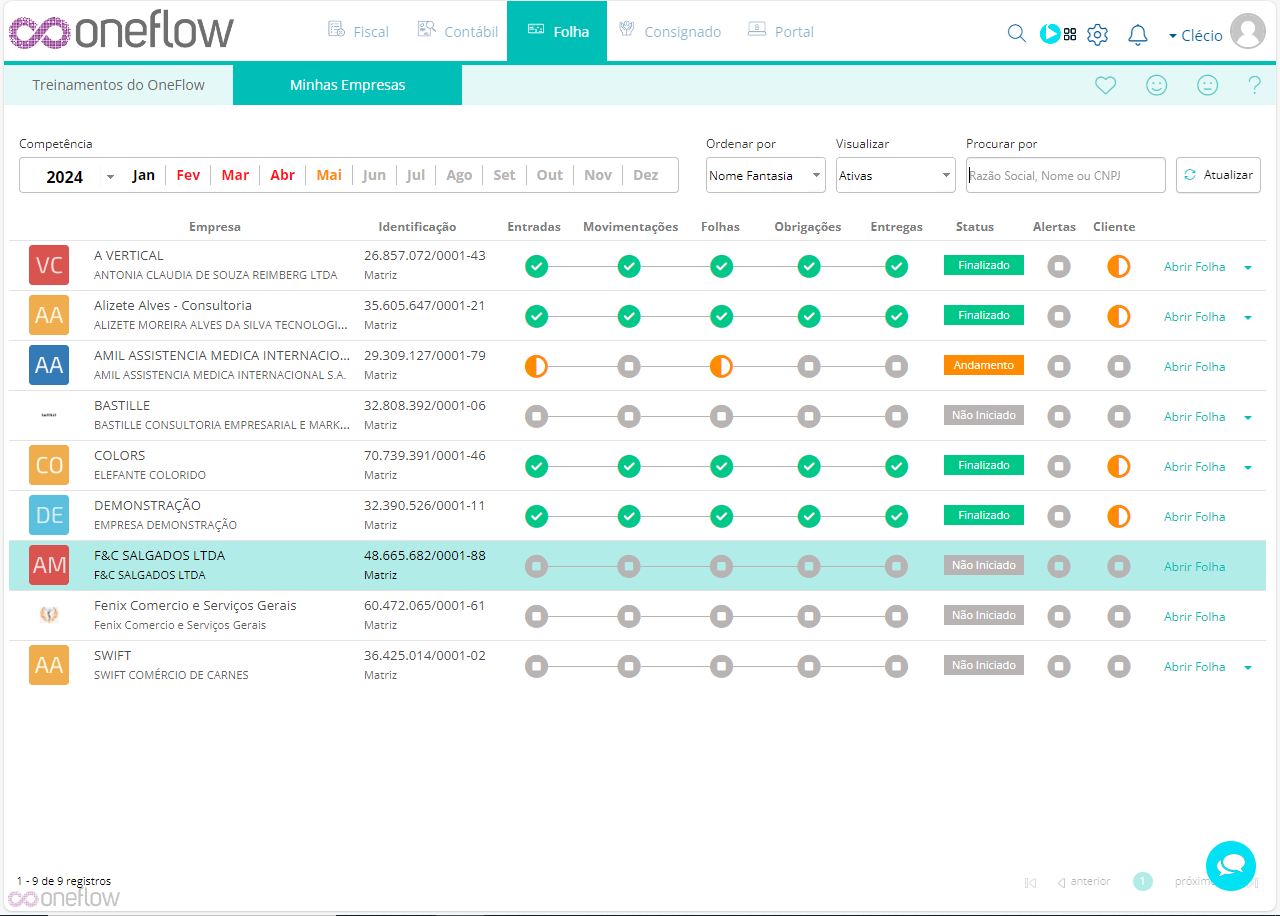Click the Atualizar button
The image size is (1280, 916).
[x=1218, y=175]
